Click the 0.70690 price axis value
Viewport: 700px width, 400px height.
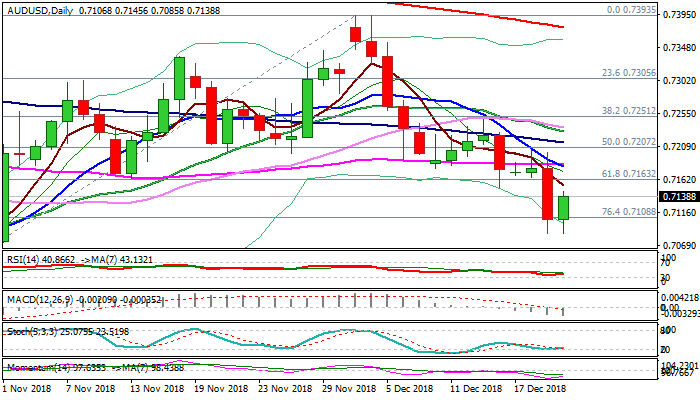[680, 246]
